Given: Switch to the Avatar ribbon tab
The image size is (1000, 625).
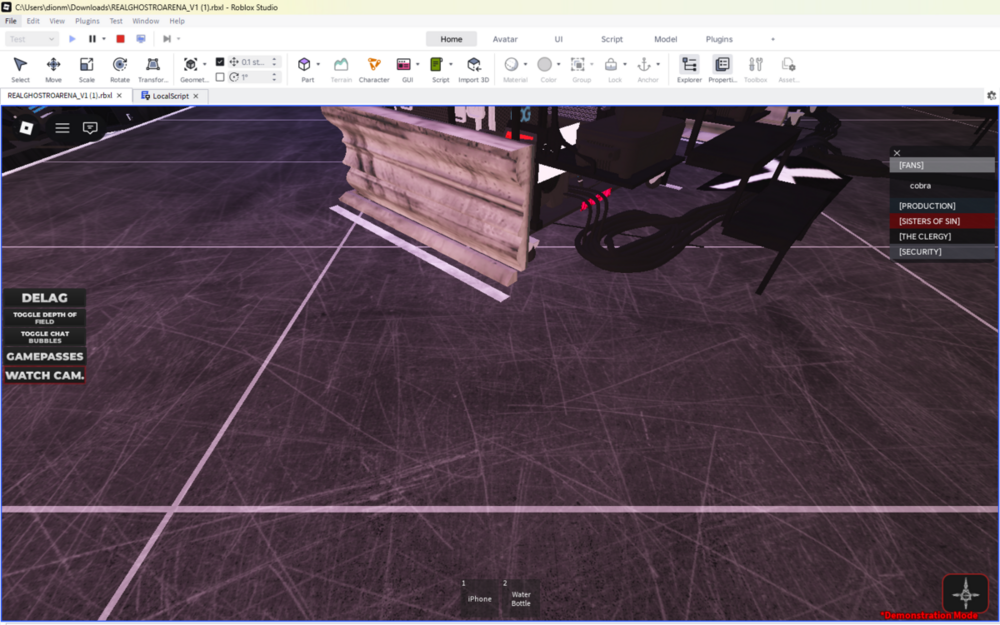Looking at the screenshot, I should 504,39.
